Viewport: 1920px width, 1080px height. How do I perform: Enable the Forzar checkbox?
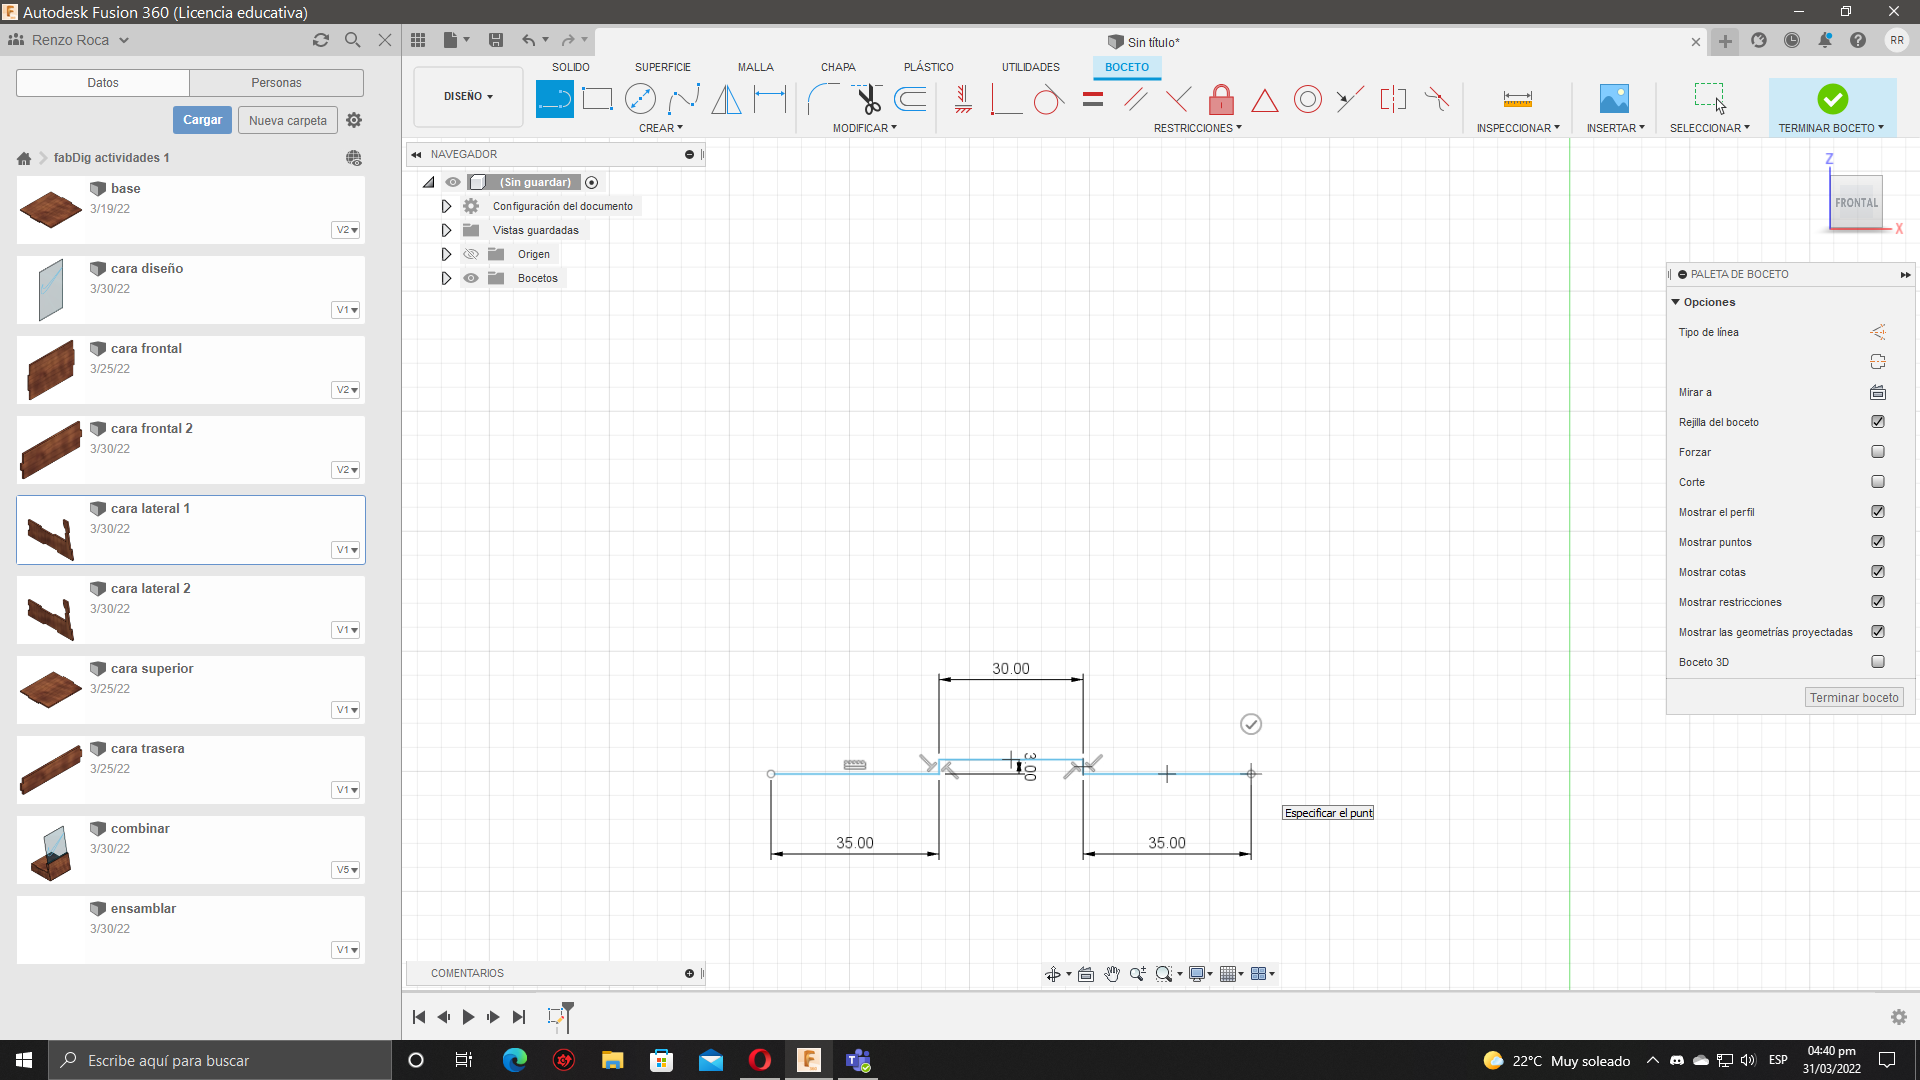pos(1878,452)
